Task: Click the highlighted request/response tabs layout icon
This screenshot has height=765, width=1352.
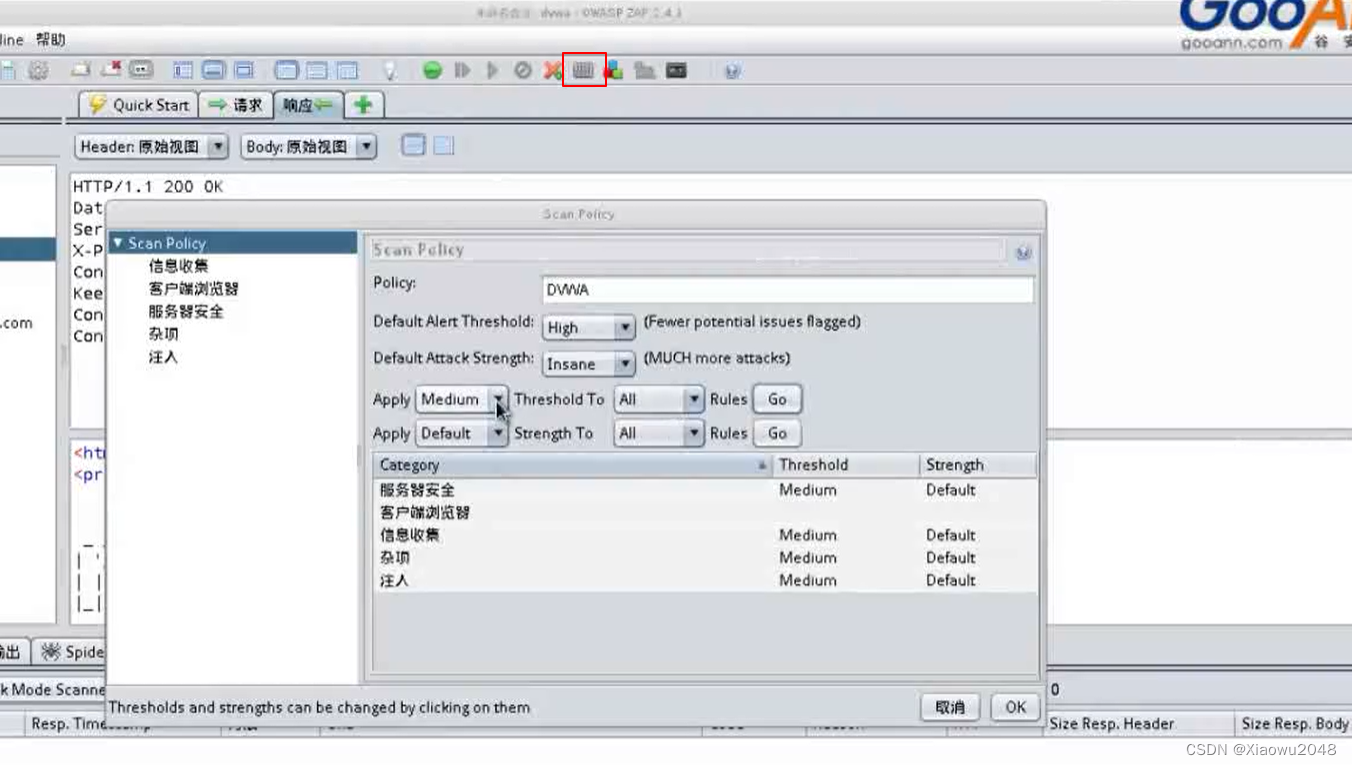Action: point(287,71)
